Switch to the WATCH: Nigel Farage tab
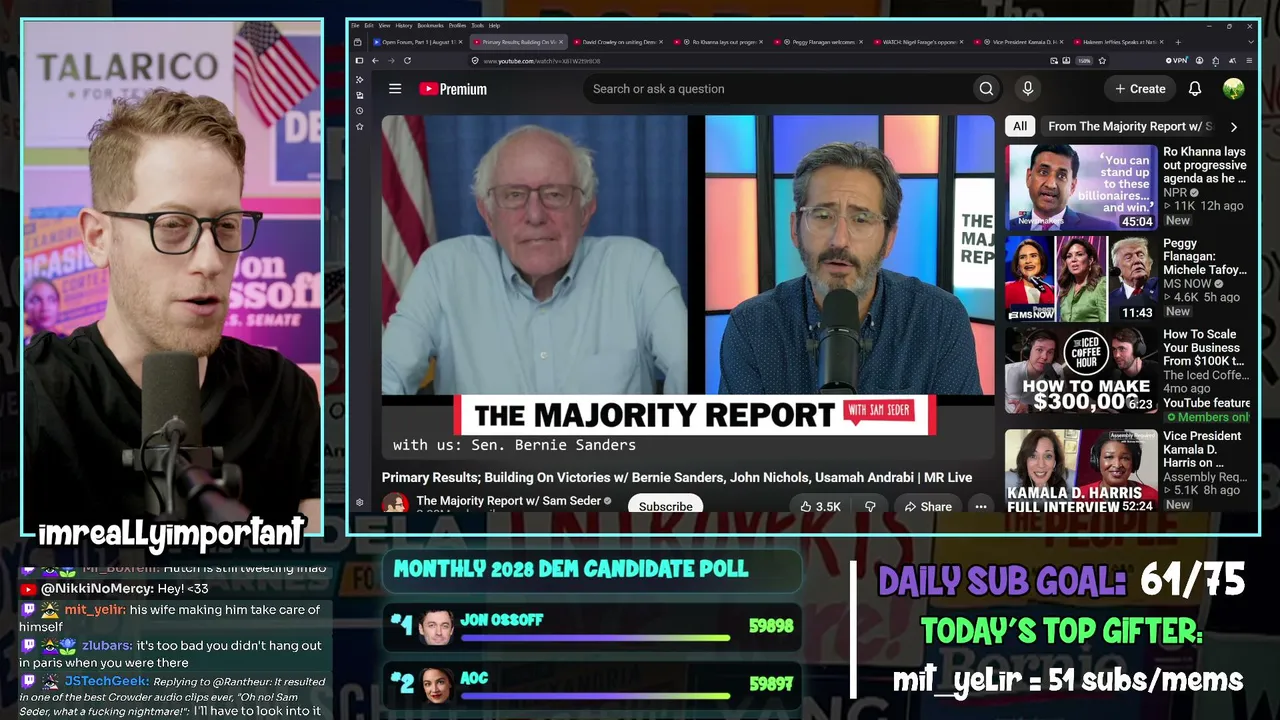The width and height of the screenshot is (1280, 720). click(x=918, y=42)
